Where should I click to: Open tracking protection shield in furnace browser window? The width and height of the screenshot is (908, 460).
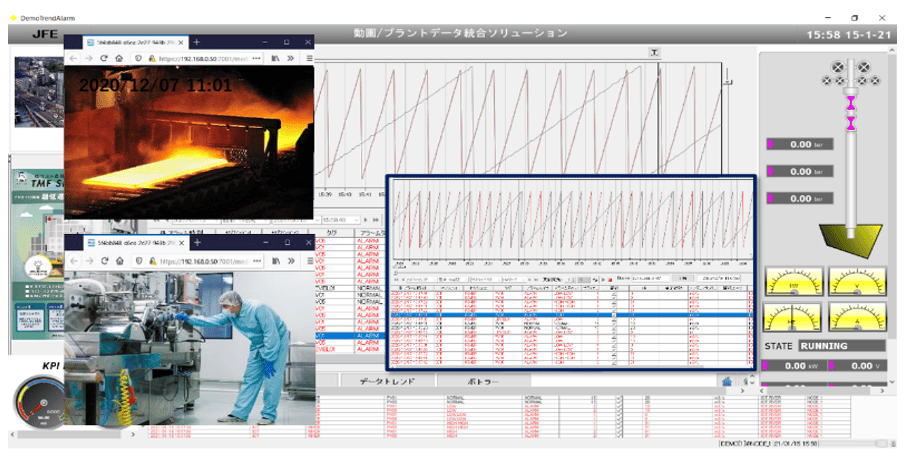click(x=138, y=58)
